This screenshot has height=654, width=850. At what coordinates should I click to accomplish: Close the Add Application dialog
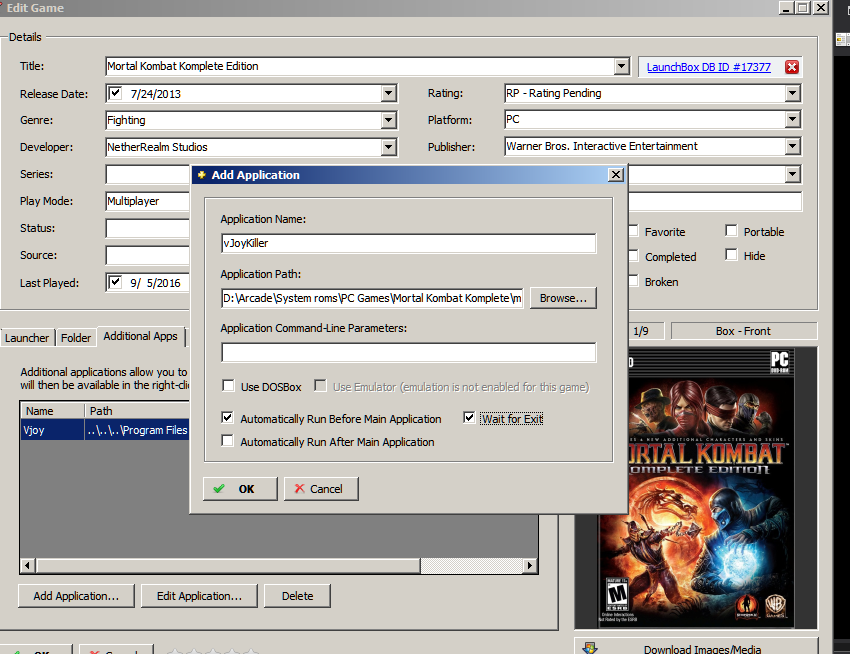(x=616, y=175)
